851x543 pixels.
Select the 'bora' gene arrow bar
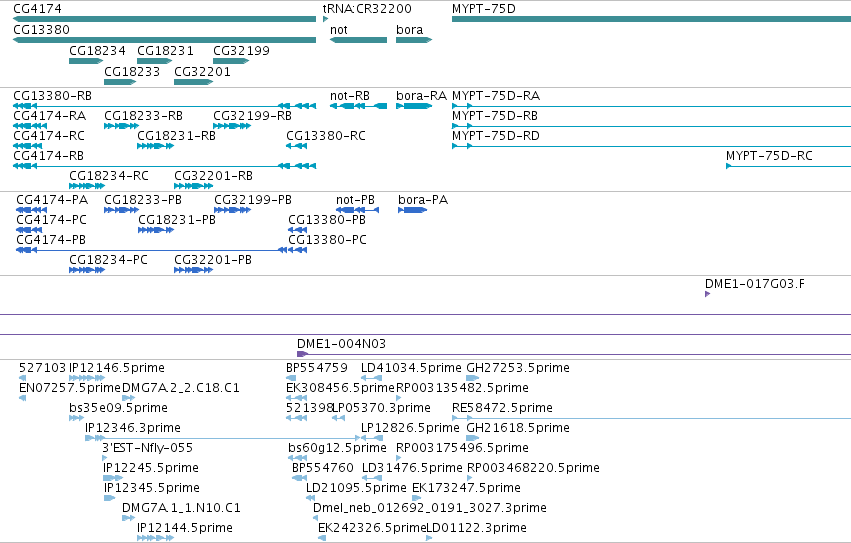pyautogui.click(x=414, y=40)
